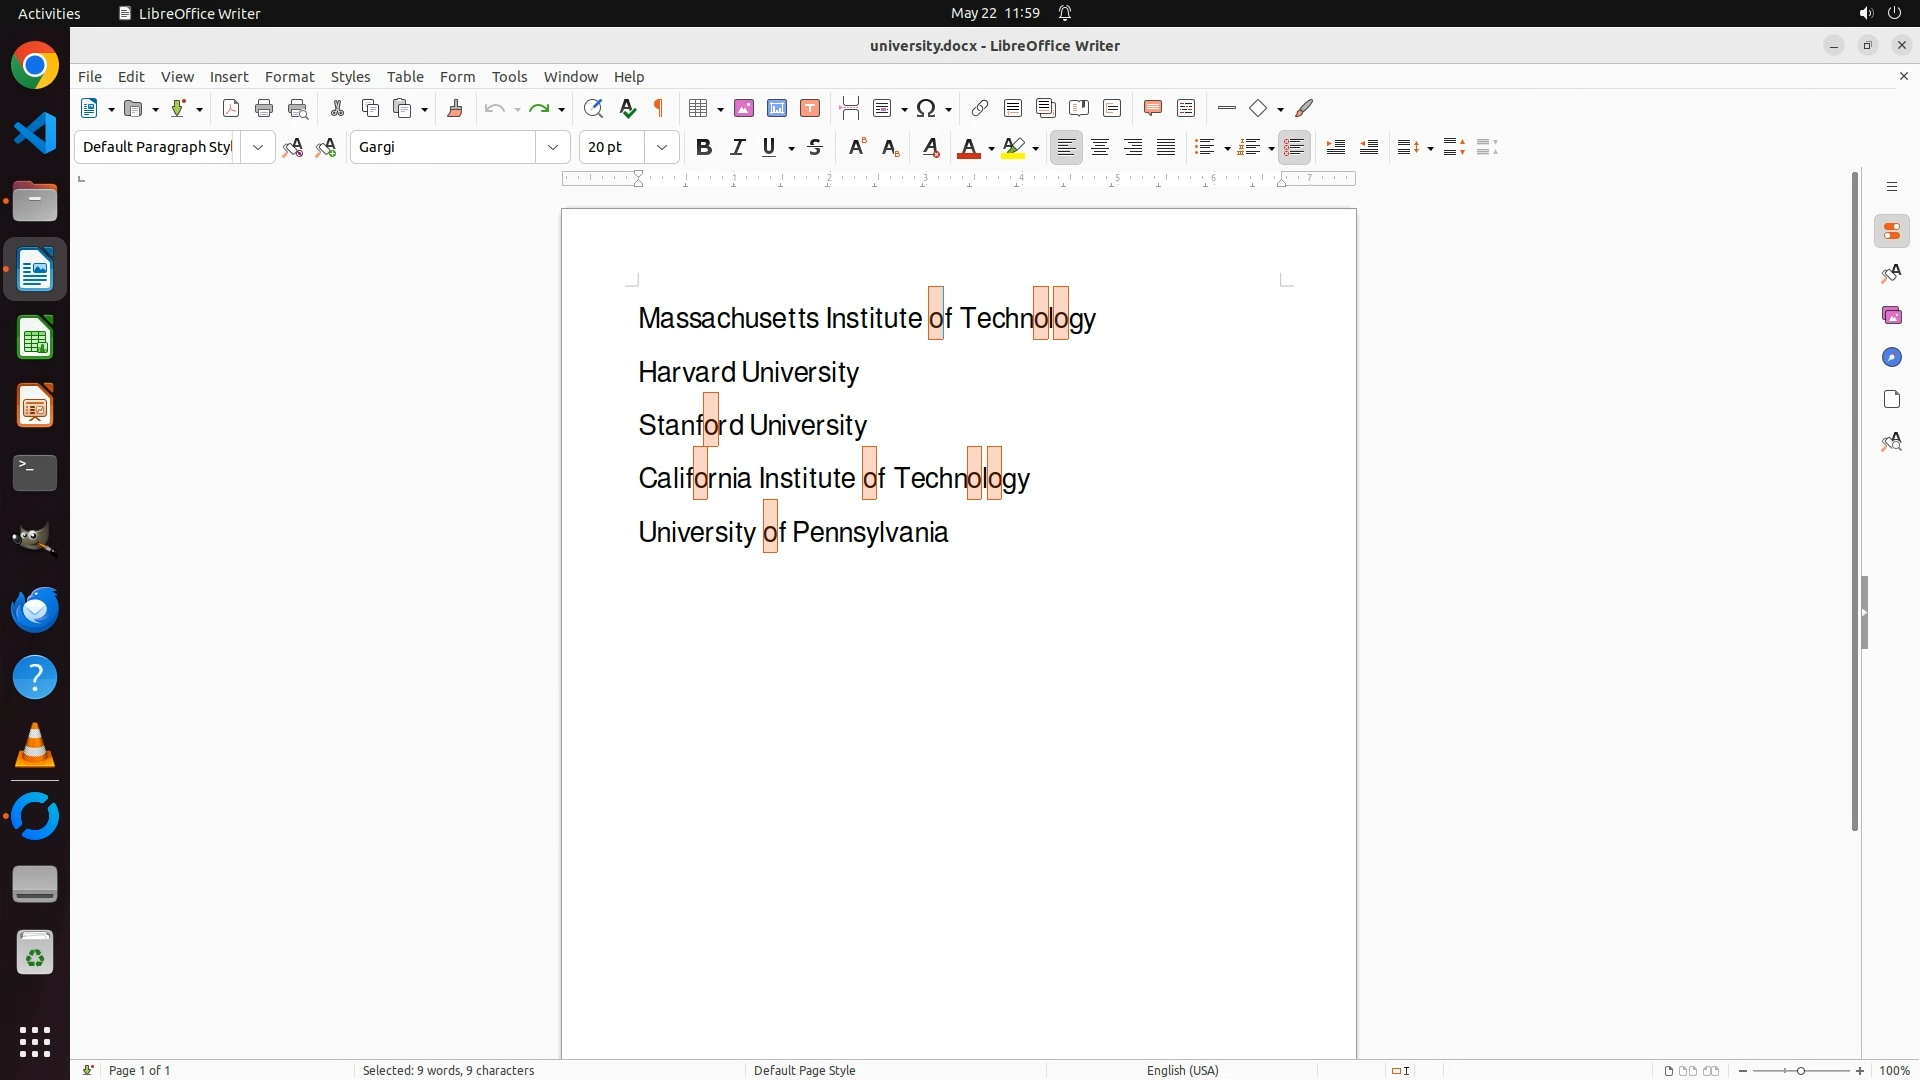1920x1080 pixels.
Task: Click the Clone Formatting paintbrush icon
Action: point(455,108)
